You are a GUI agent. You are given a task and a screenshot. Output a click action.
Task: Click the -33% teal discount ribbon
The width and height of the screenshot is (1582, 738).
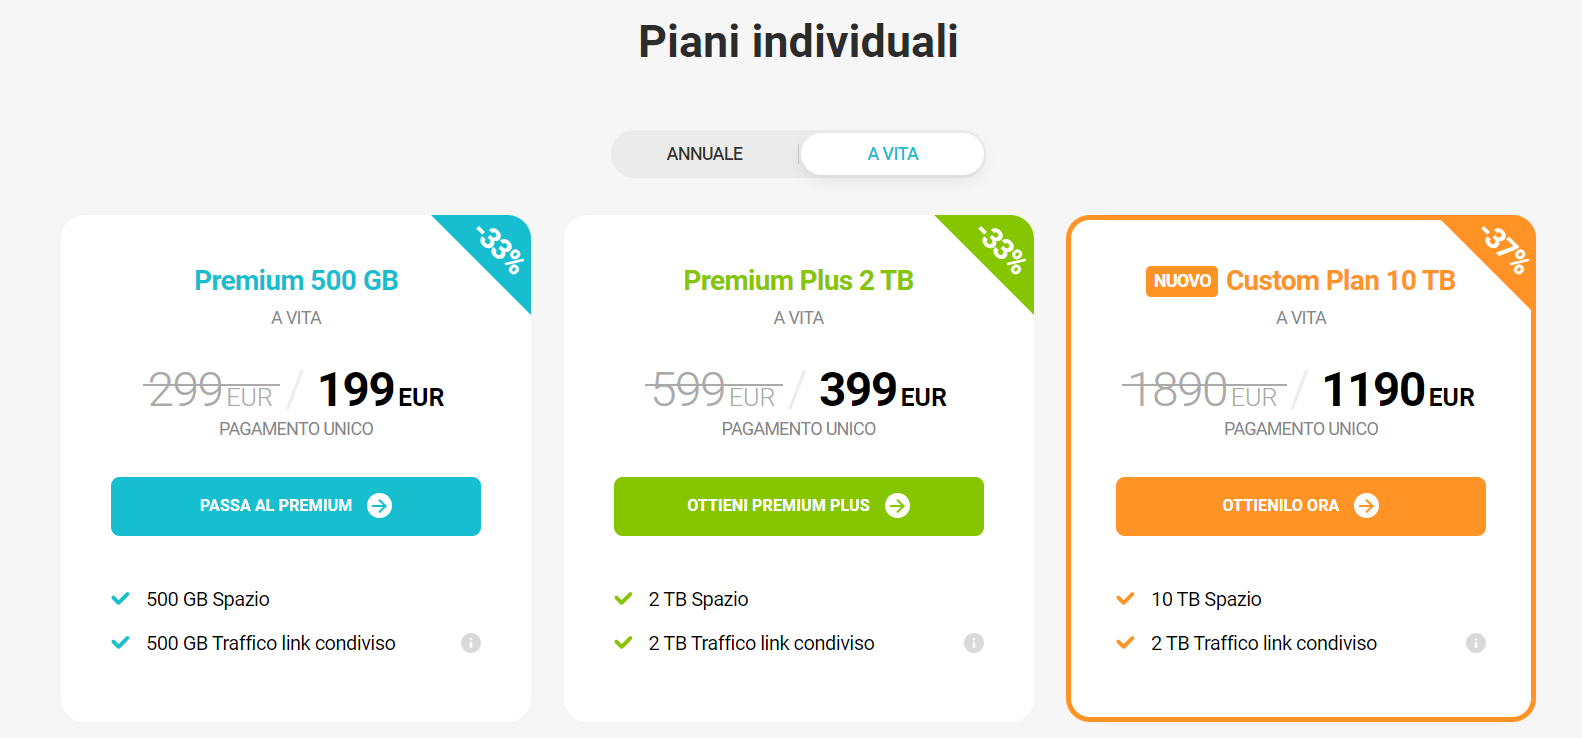point(499,249)
